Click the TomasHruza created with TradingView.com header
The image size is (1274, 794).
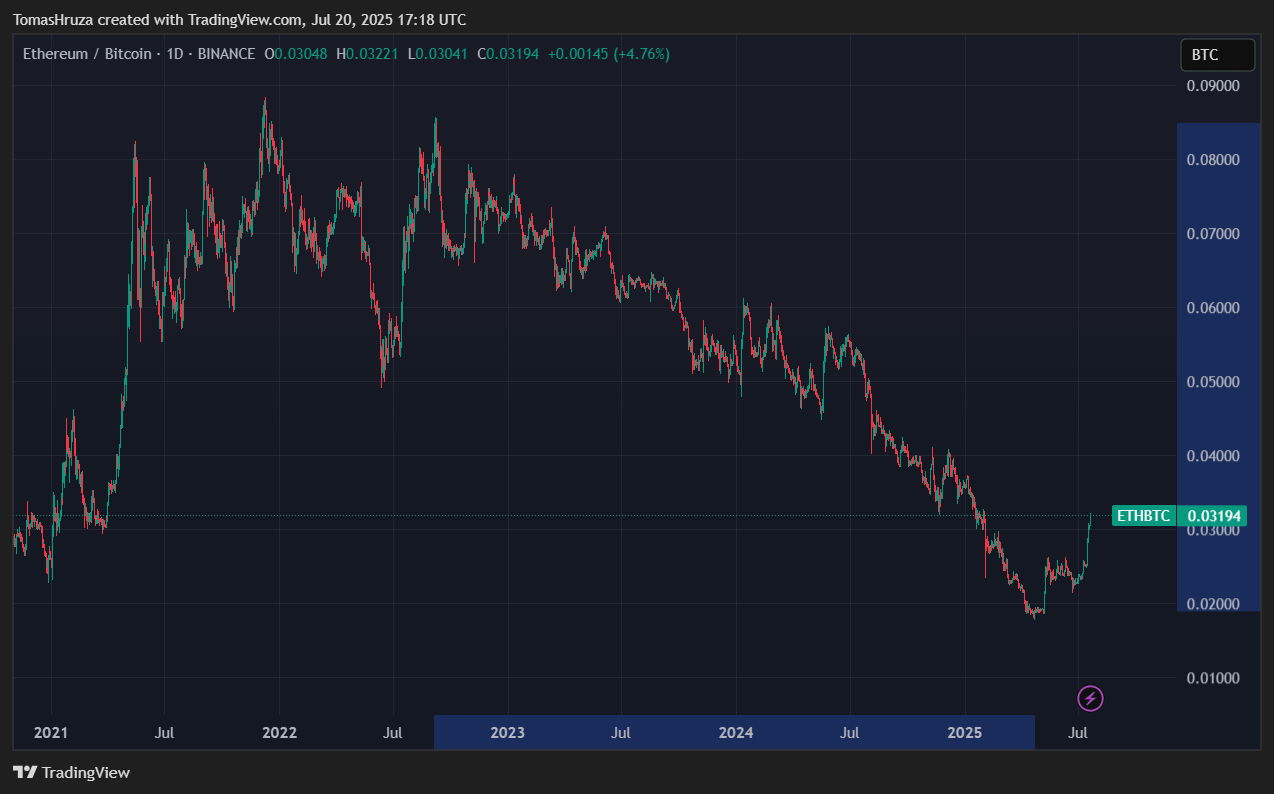[x=239, y=20]
